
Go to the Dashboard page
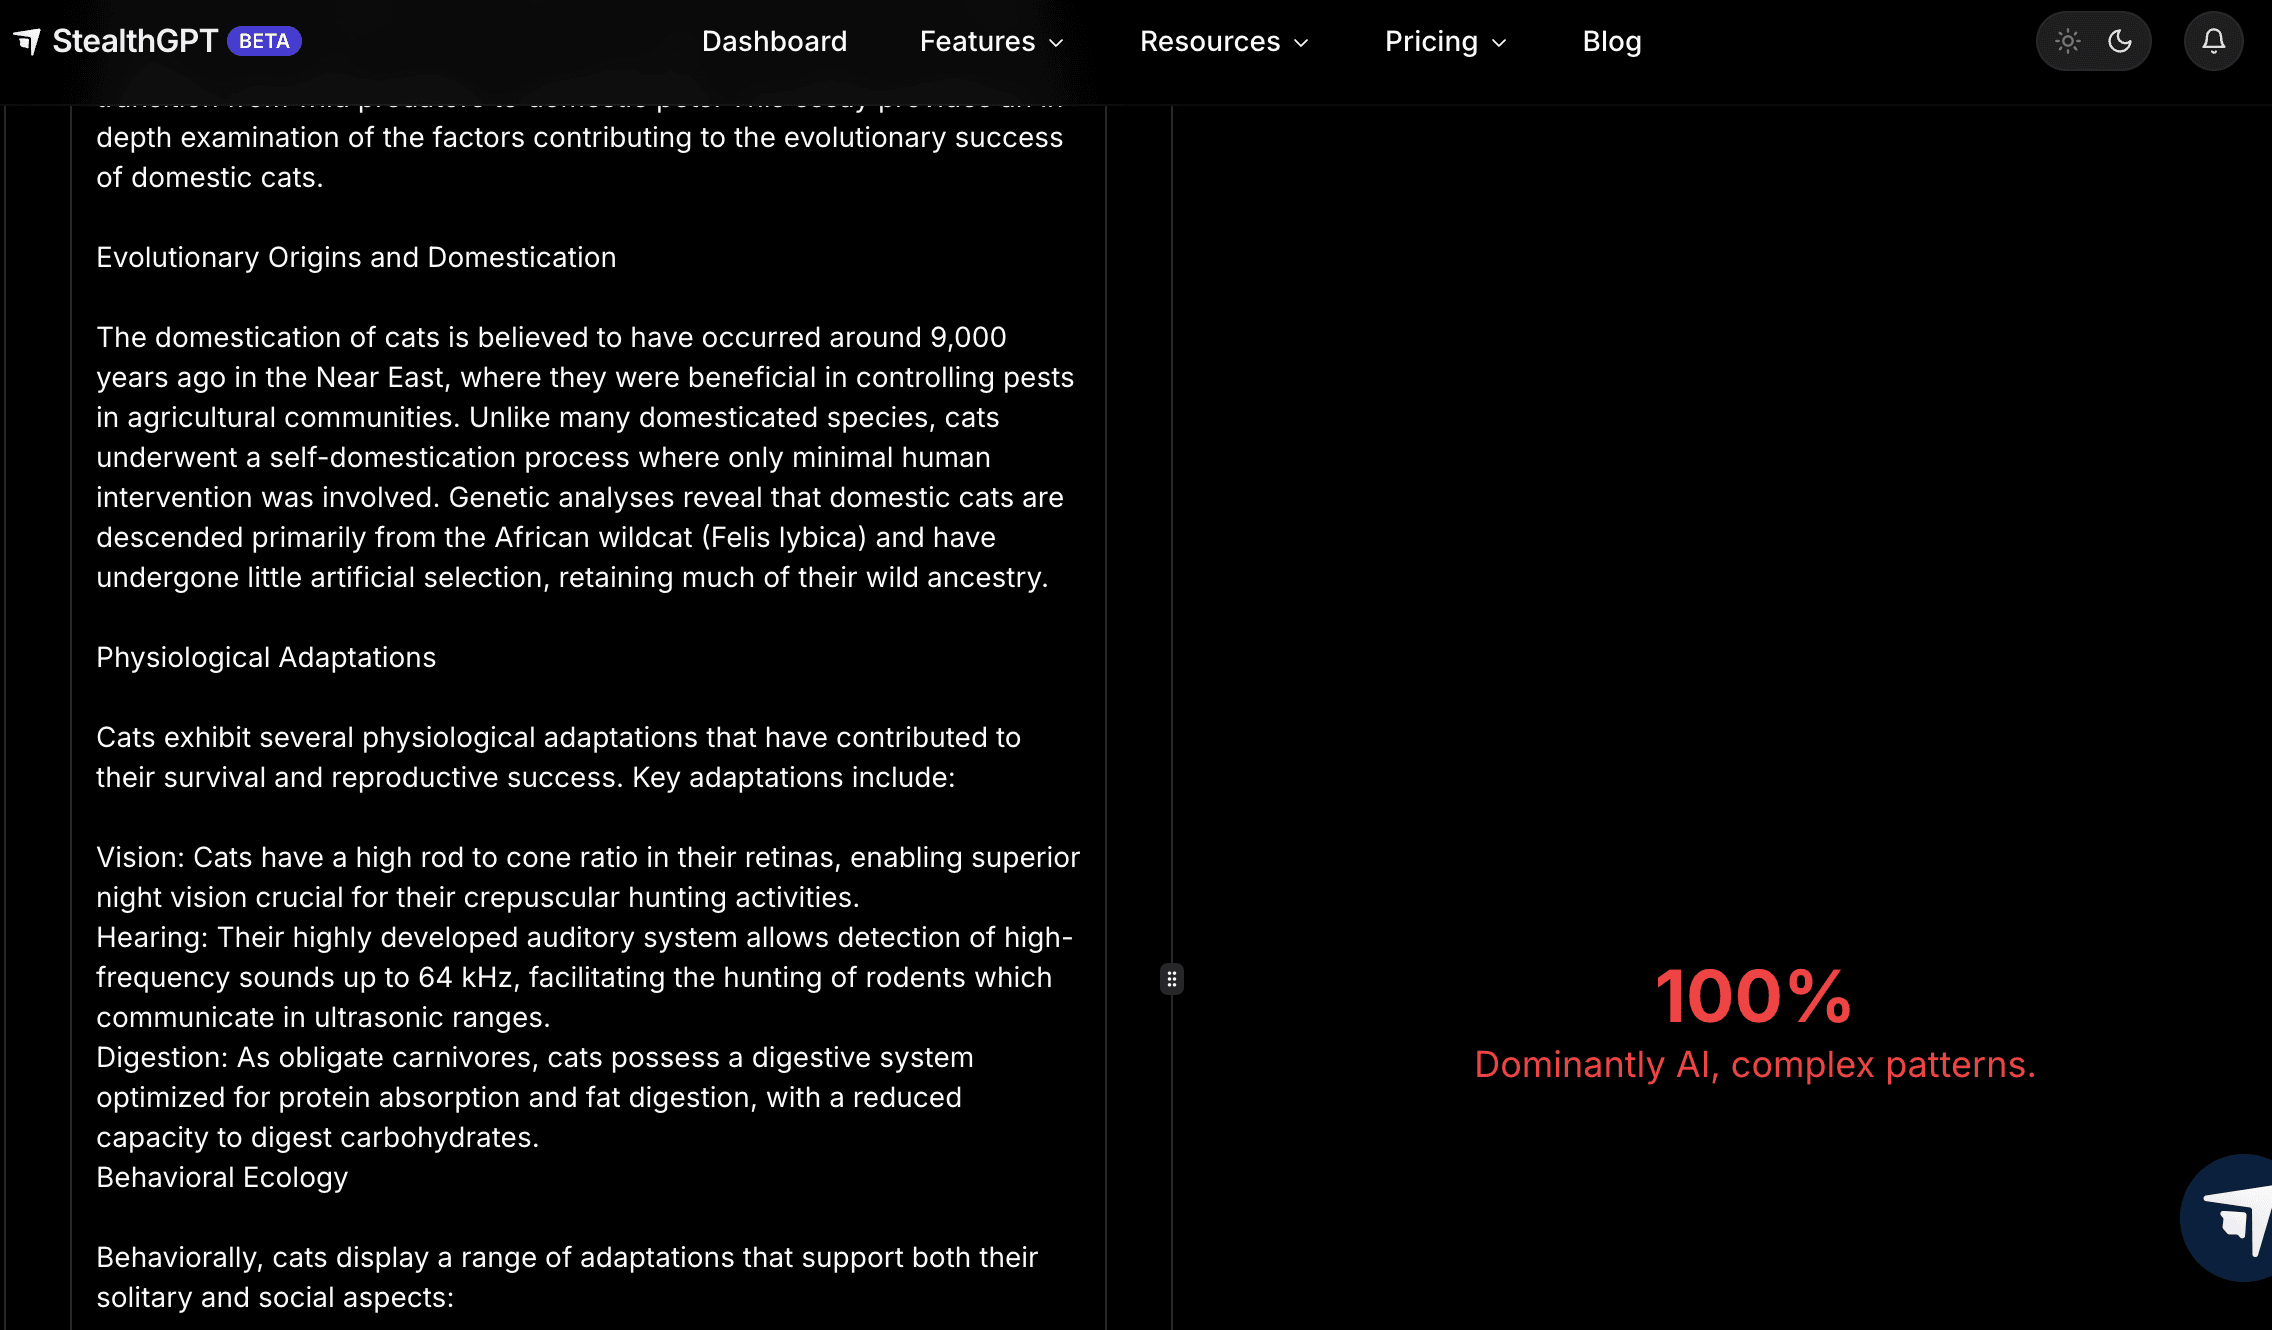point(774,41)
